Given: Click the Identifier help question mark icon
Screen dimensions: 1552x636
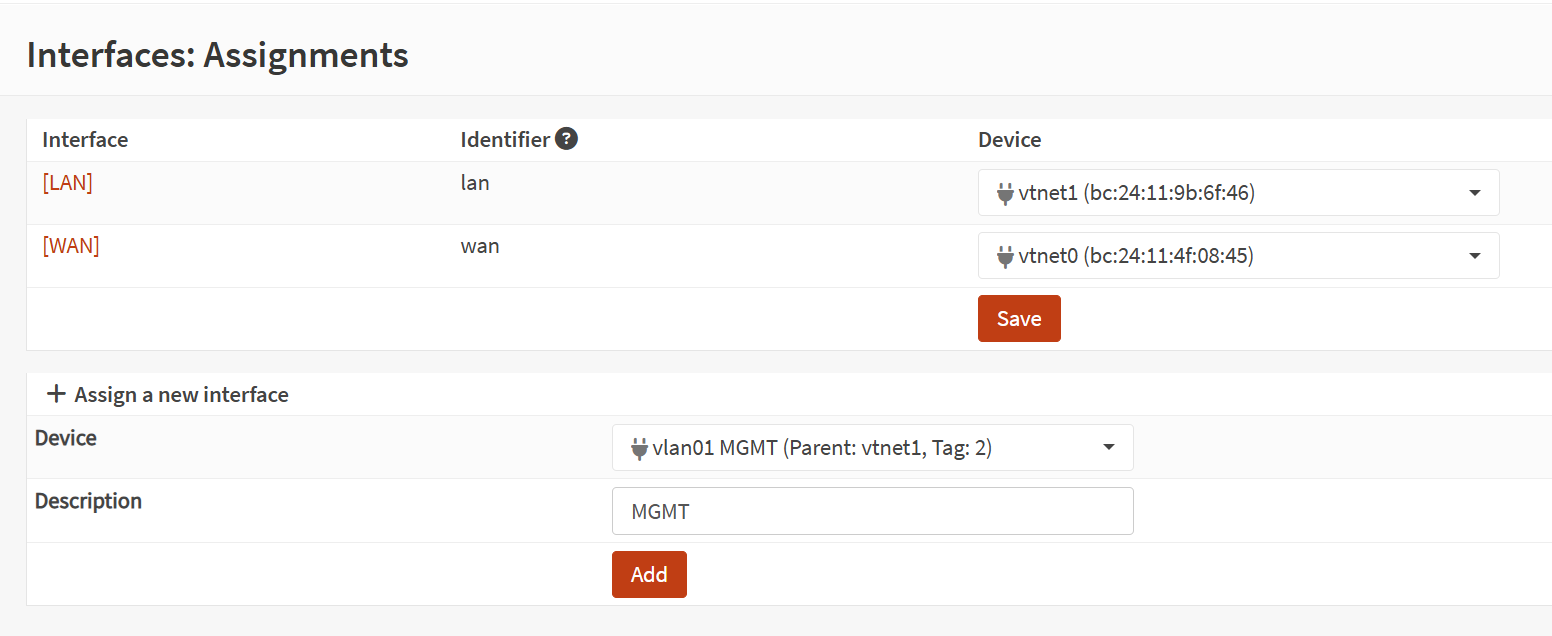Looking at the screenshot, I should [x=567, y=140].
